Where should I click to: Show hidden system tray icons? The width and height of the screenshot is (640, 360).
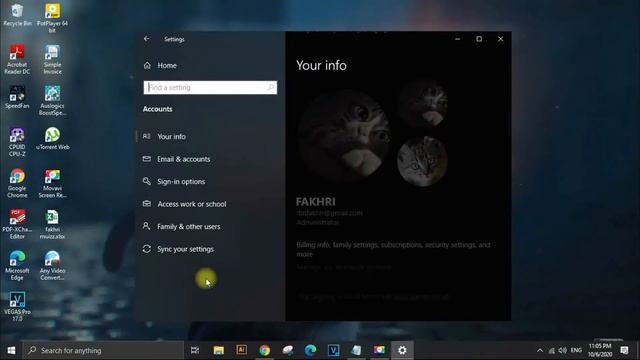coord(540,350)
